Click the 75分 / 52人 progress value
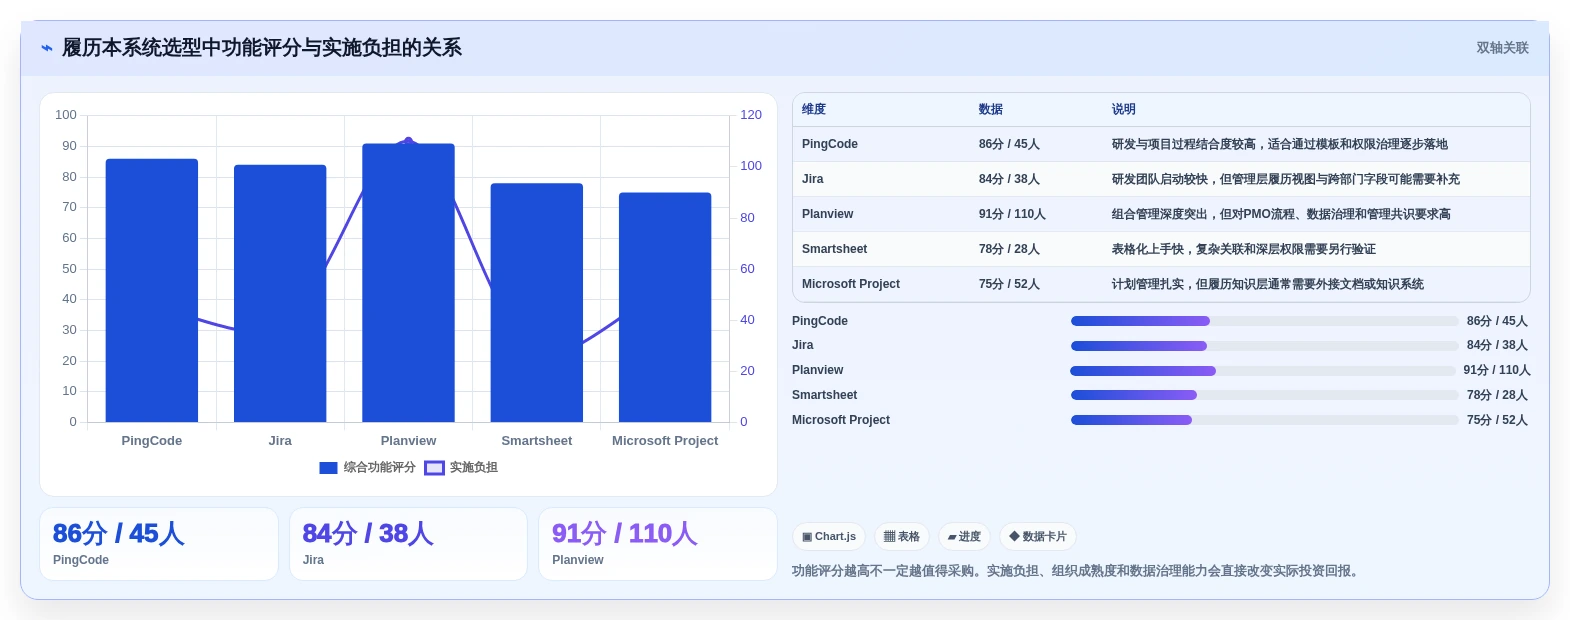This screenshot has height=620, width=1570. [x=1497, y=420]
